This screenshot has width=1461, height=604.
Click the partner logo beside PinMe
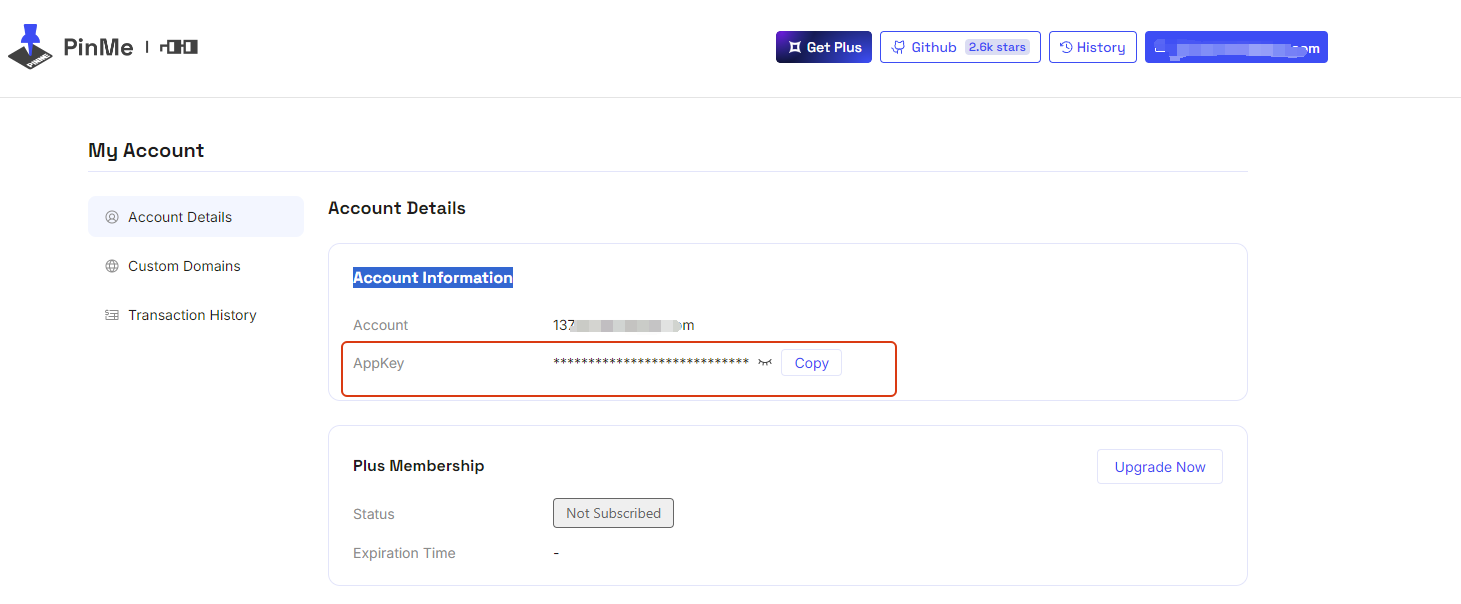click(x=179, y=47)
